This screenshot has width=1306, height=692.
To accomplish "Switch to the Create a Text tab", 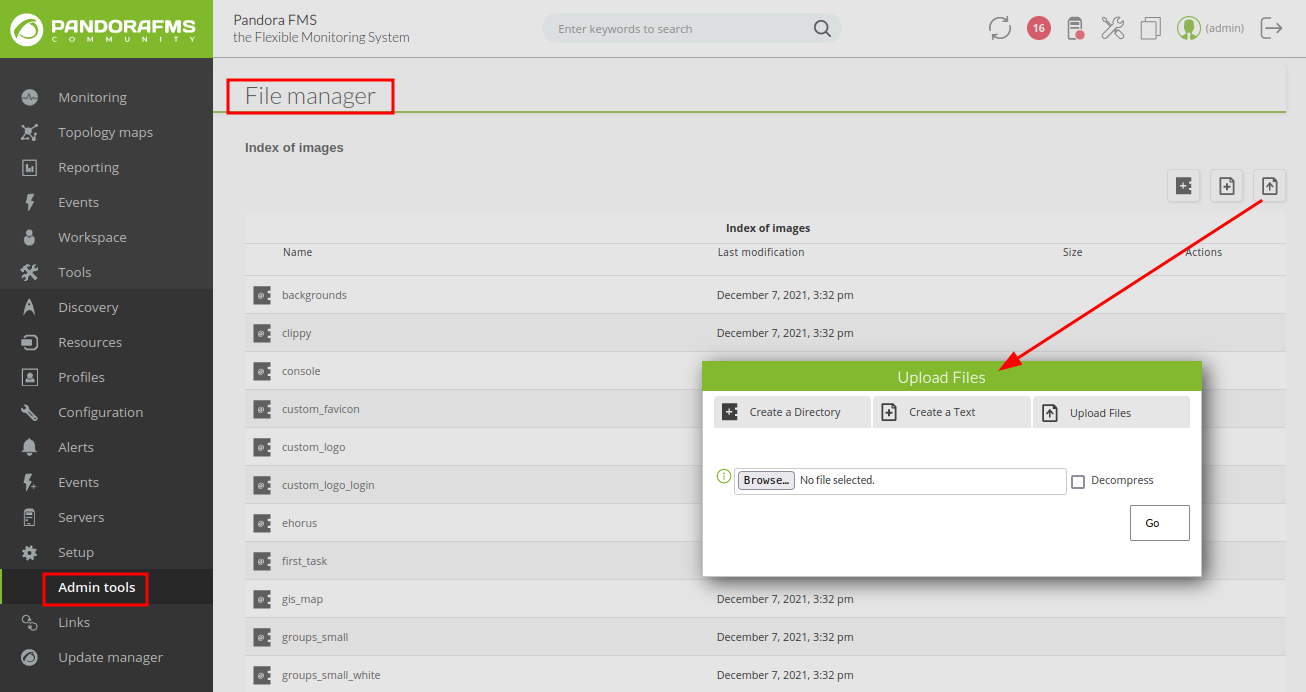I will click(951, 412).
